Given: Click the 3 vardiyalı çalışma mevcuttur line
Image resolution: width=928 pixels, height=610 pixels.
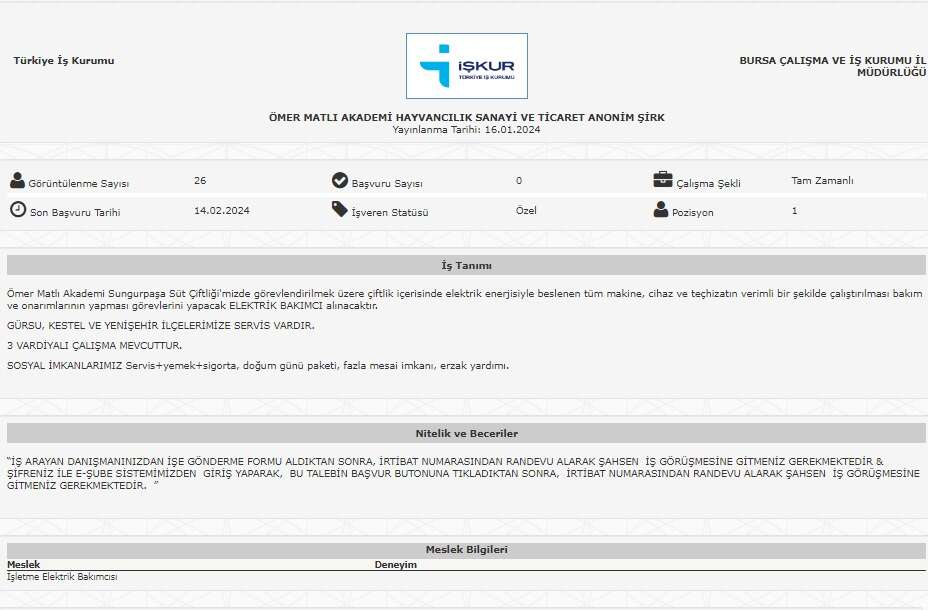Looking at the screenshot, I should pyautogui.click(x=94, y=345).
